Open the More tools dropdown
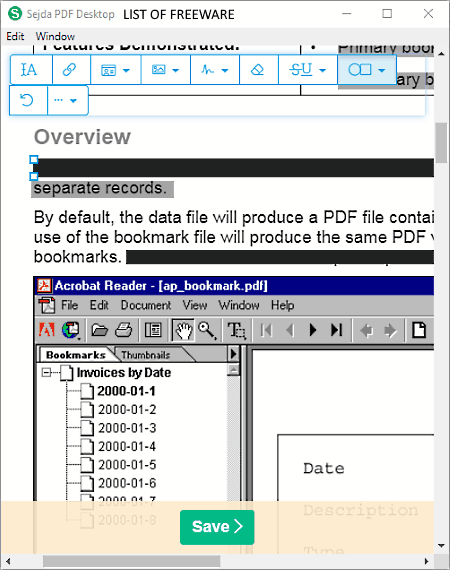The image size is (450, 570). 68,100
